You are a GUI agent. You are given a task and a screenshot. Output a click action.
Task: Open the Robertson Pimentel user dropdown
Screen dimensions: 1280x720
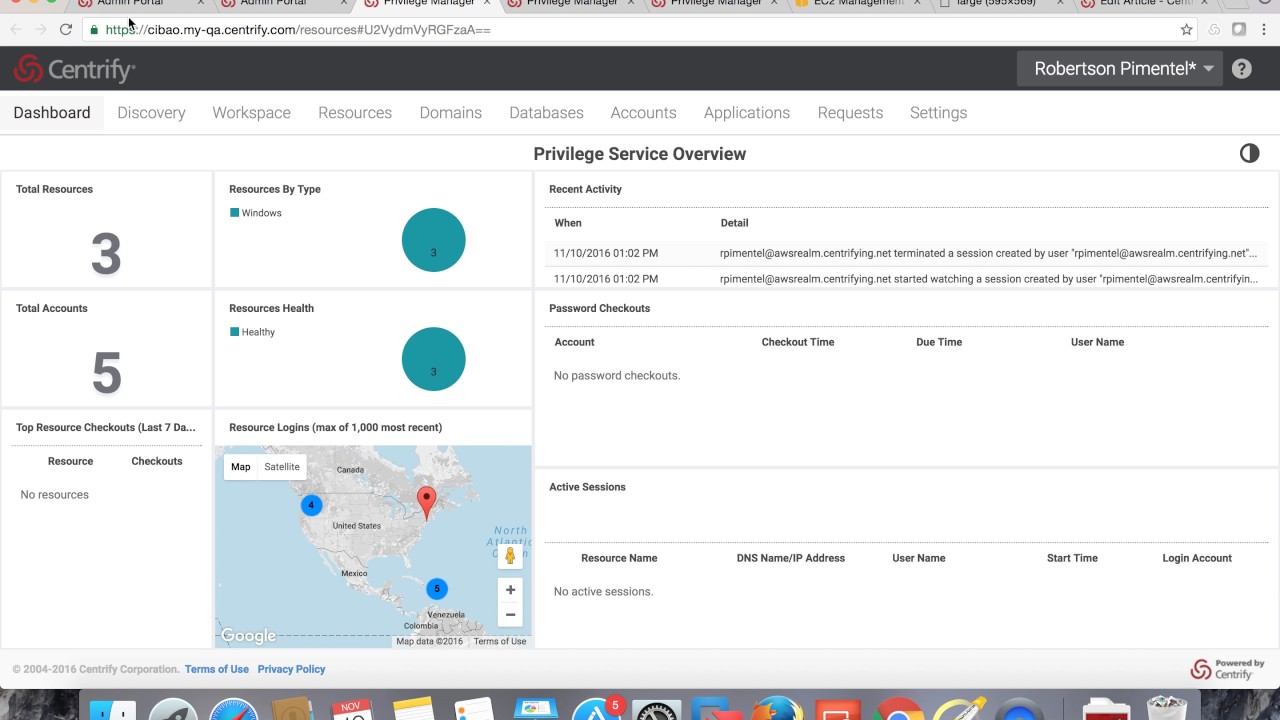[1119, 69]
